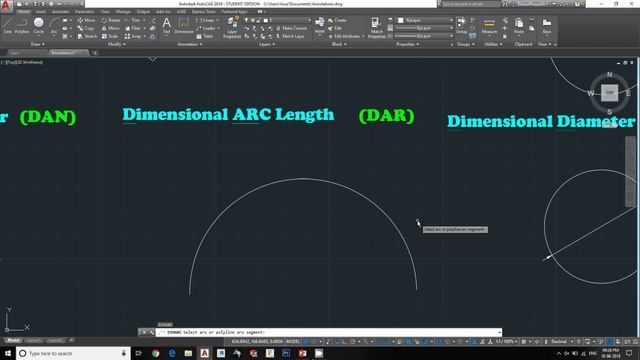Viewport: 640px width, 360px height.
Task: Click the Windows Start button
Action: click(8, 353)
